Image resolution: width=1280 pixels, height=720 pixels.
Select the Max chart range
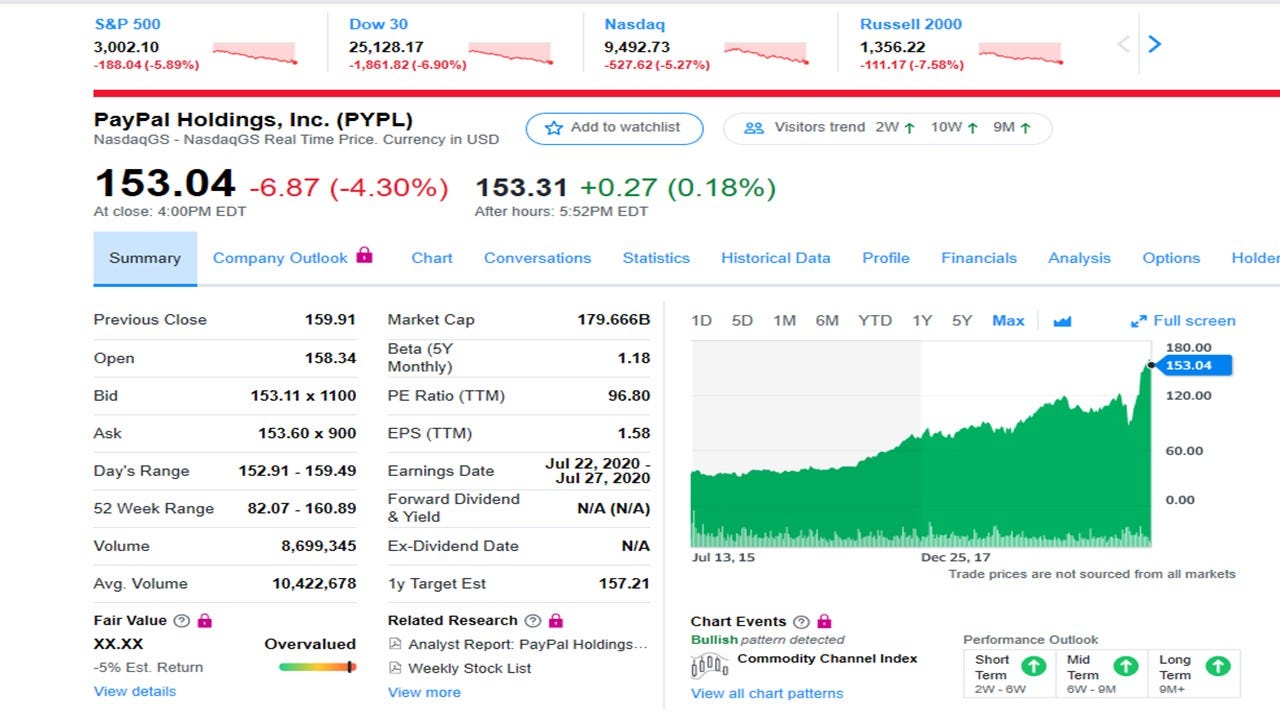click(1008, 321)
